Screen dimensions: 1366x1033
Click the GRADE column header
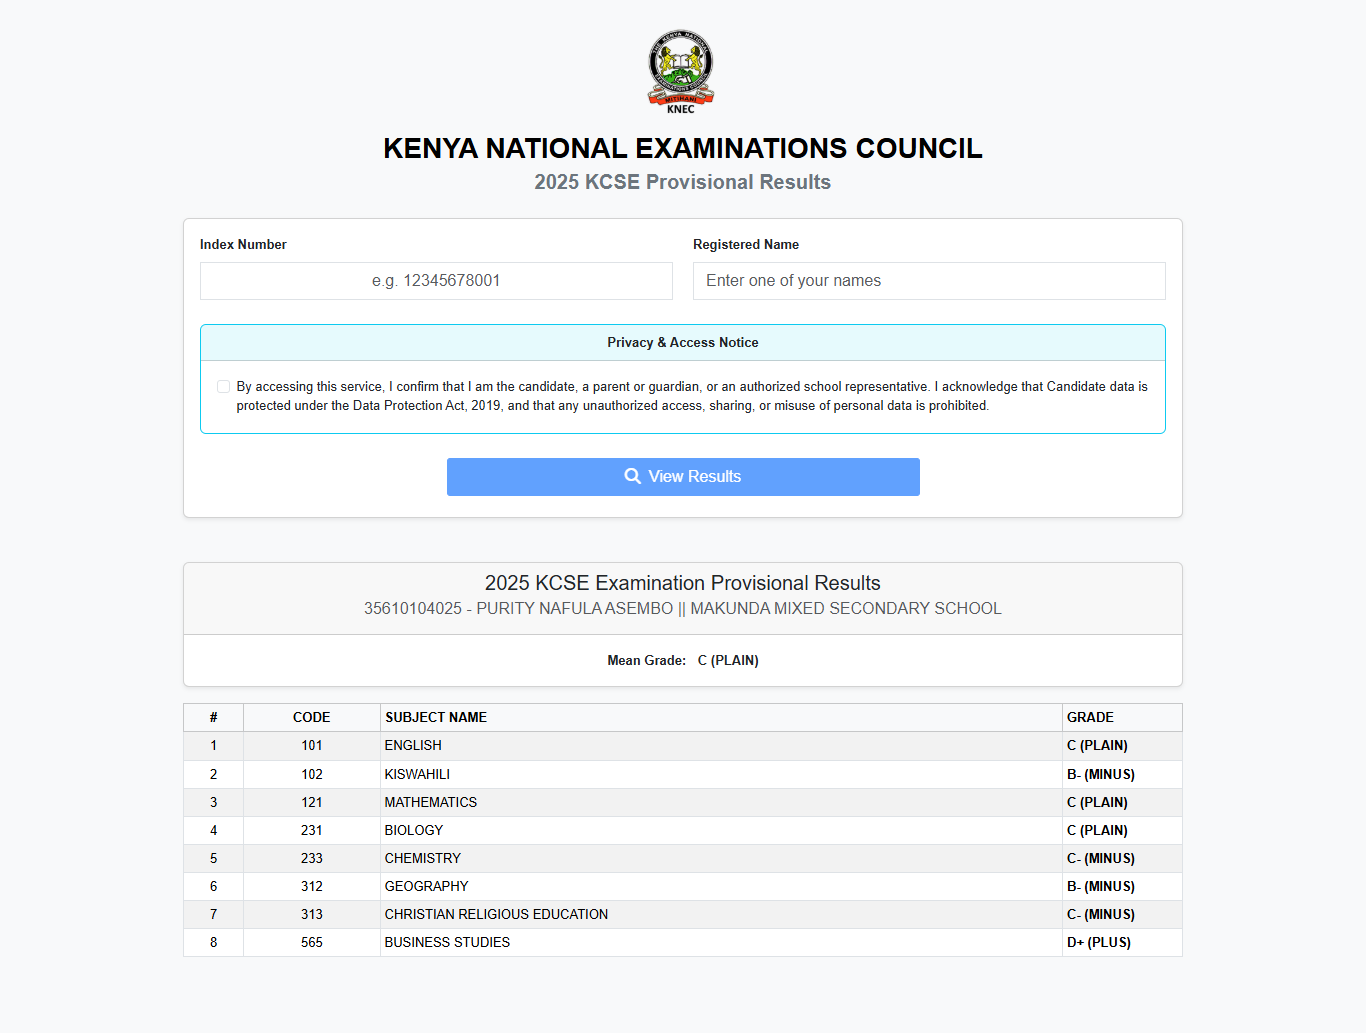(1090, 718)
